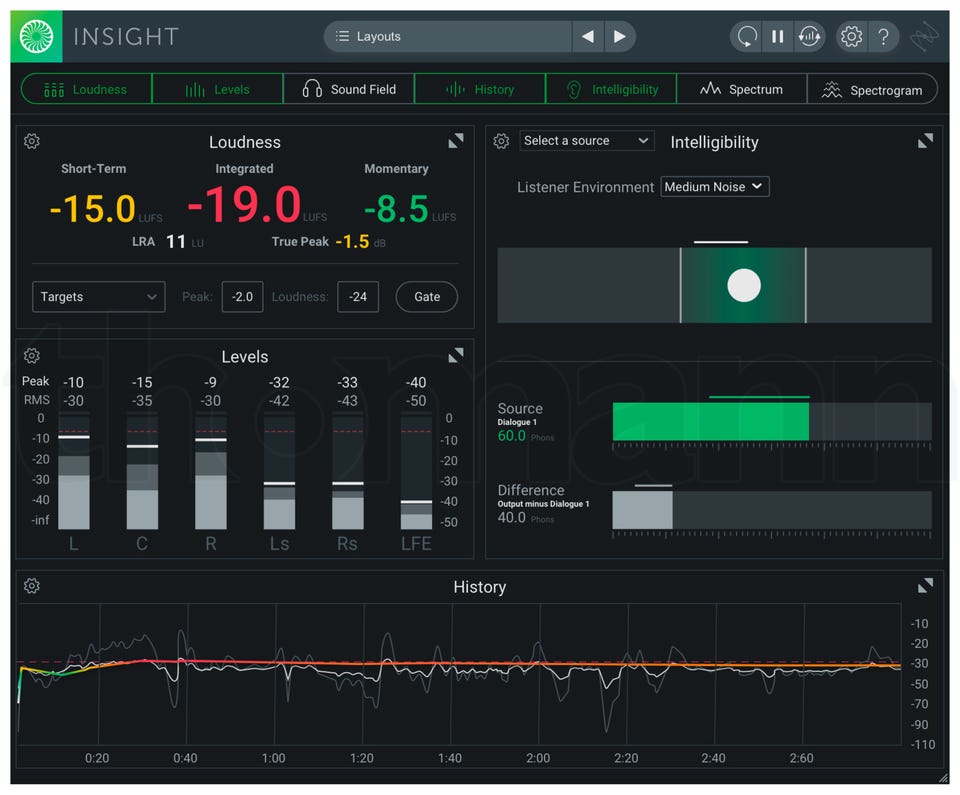The width and height of the screenshot is (960, 795).
Task: Pause the metering
Action: coord(777,37)
